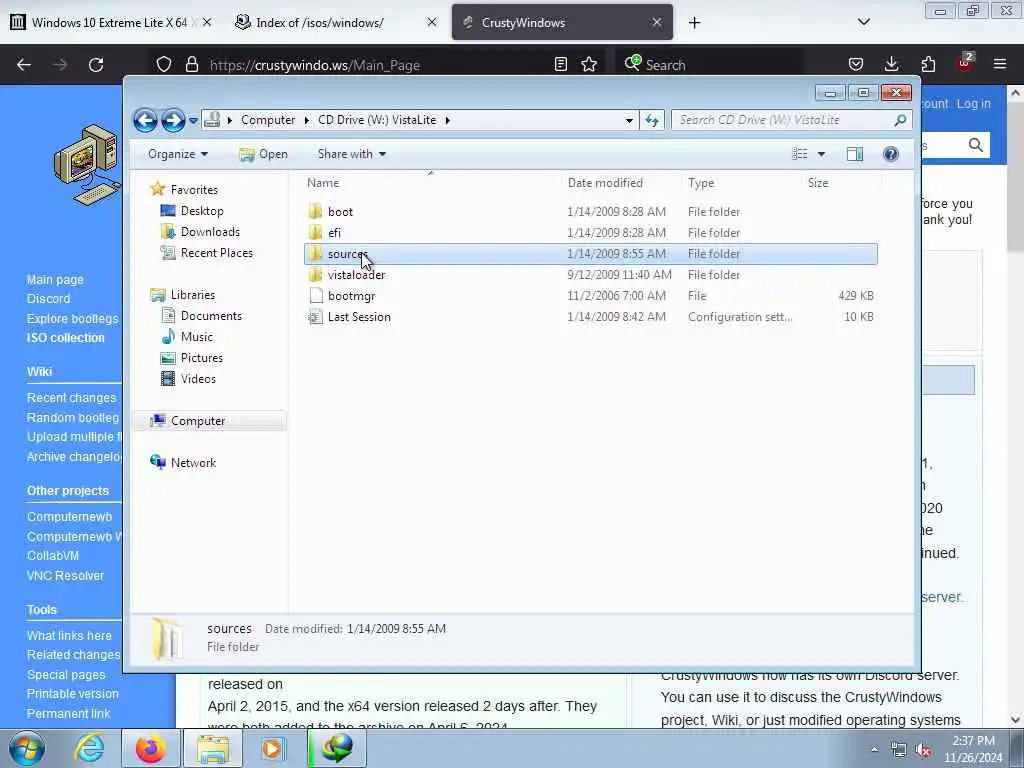1024x768 pixels.
Task: Show hidden tray icons arrow
Action: pos(874,750)
